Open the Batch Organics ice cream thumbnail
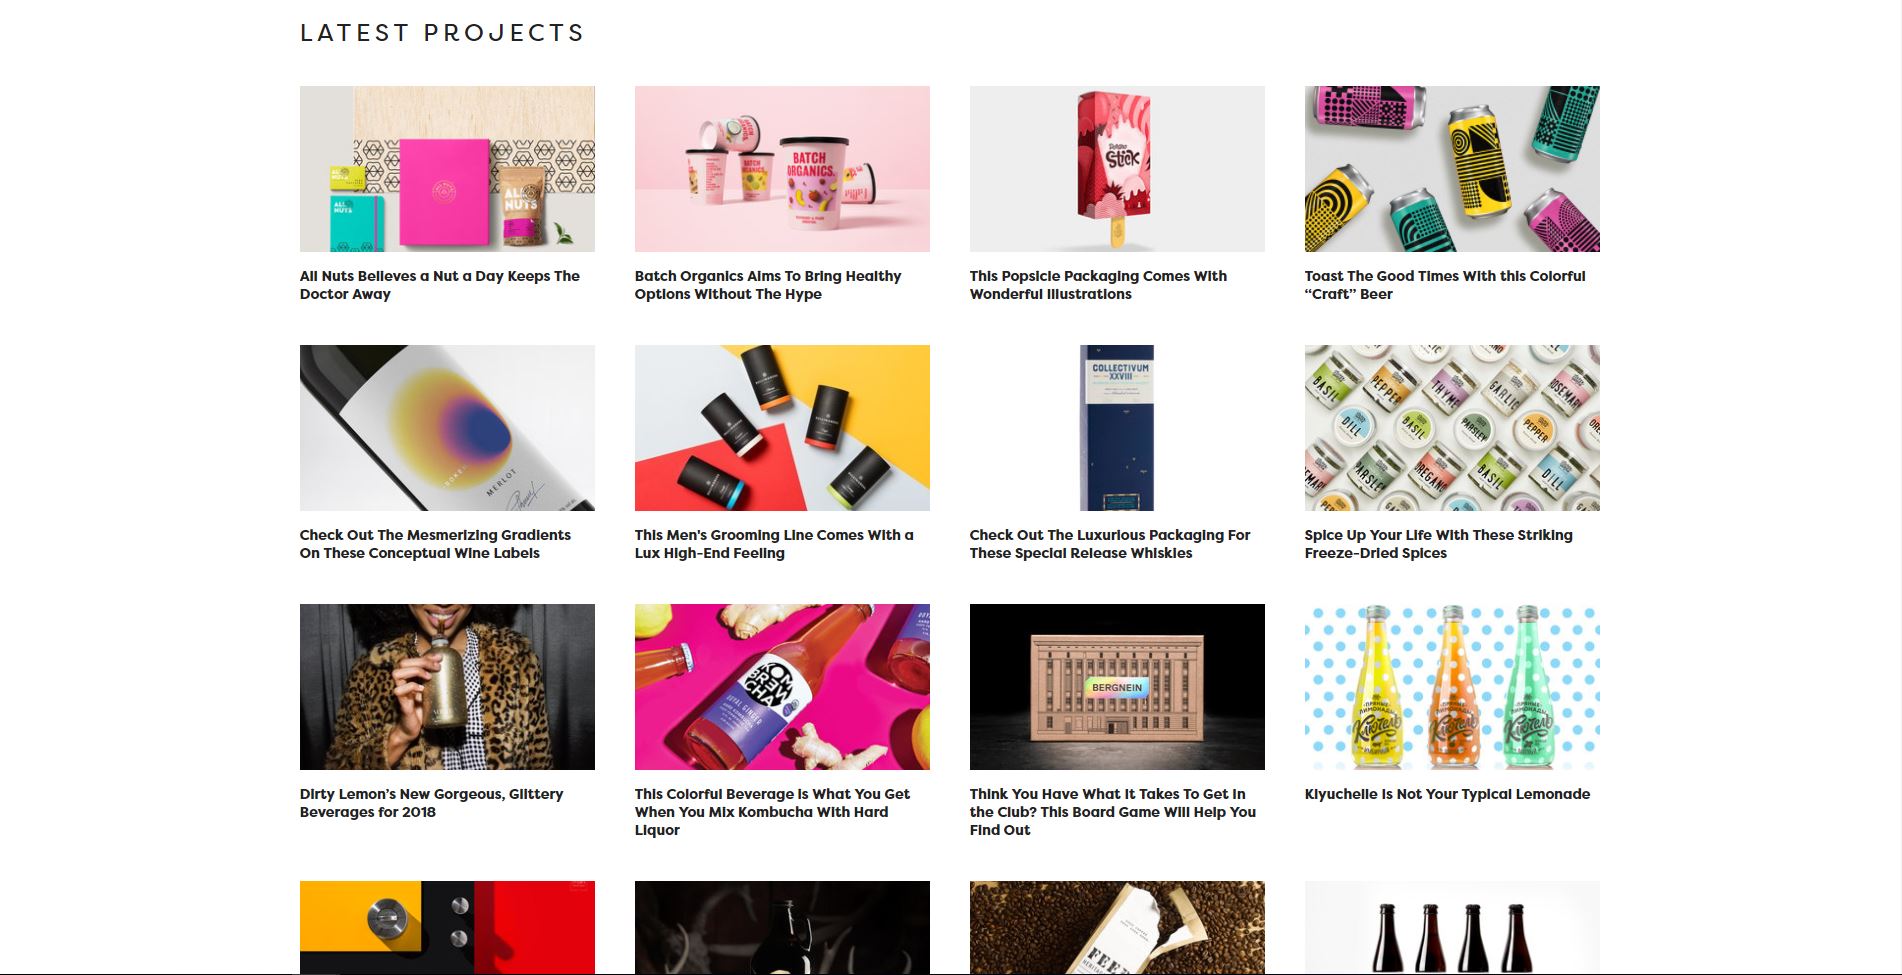 [782, 168]
